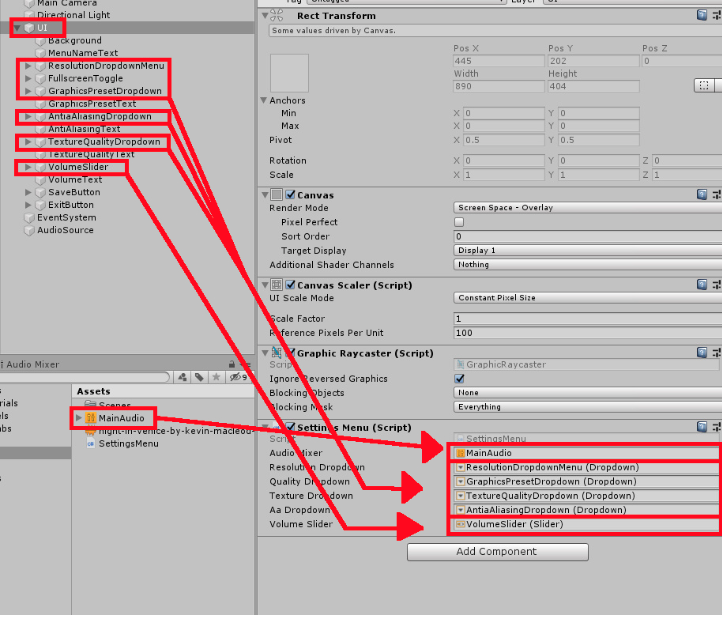Open the UI Scale Mode dropdown
Viewport: 722px width, 617px height.
[585, 298]
